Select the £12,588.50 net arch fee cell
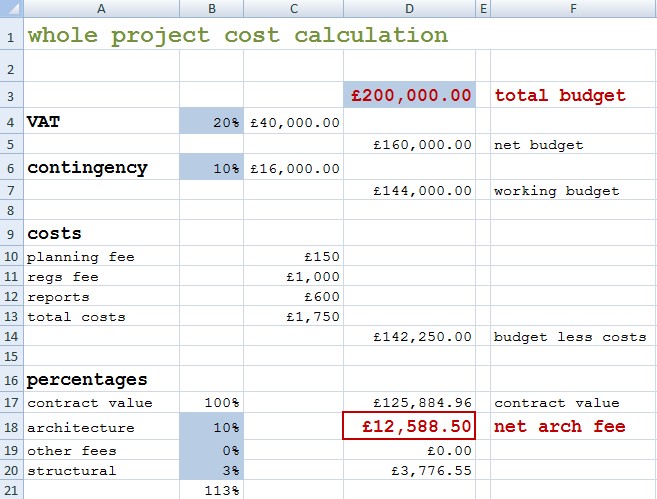 409,426
